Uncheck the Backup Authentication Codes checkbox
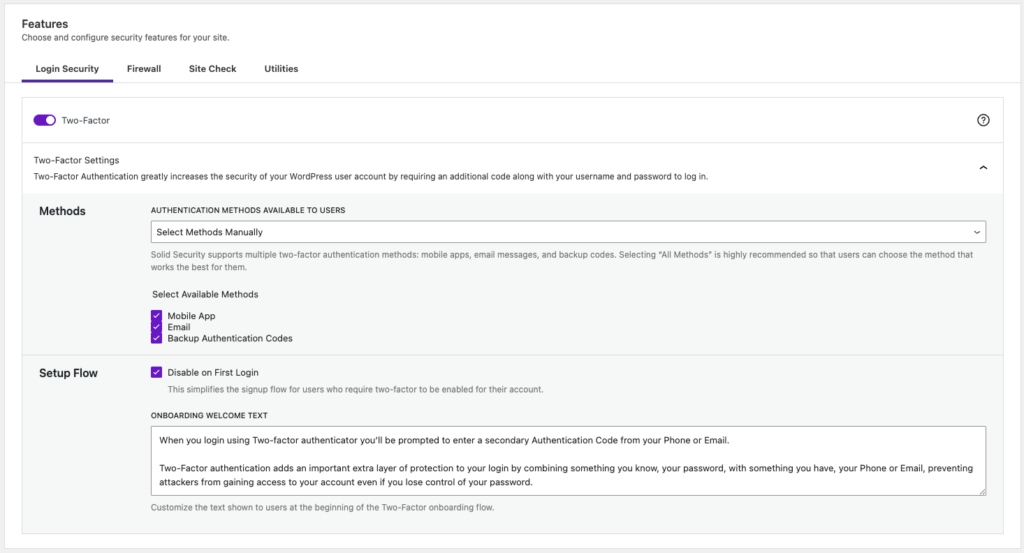This screenshot has width=1024, height=553. pos(156,338)
